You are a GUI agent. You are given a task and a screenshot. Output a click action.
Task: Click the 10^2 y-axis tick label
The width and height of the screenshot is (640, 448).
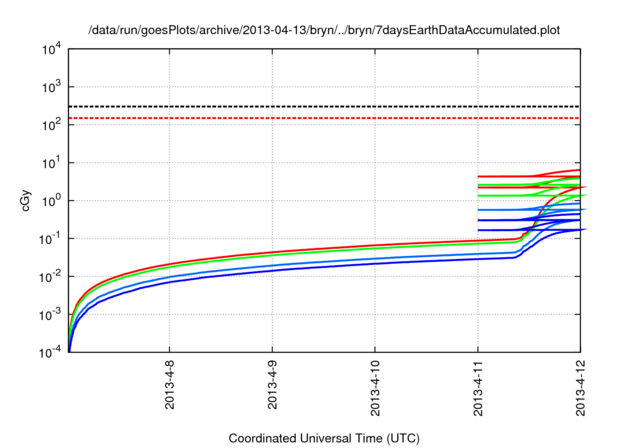click(51, 124)
